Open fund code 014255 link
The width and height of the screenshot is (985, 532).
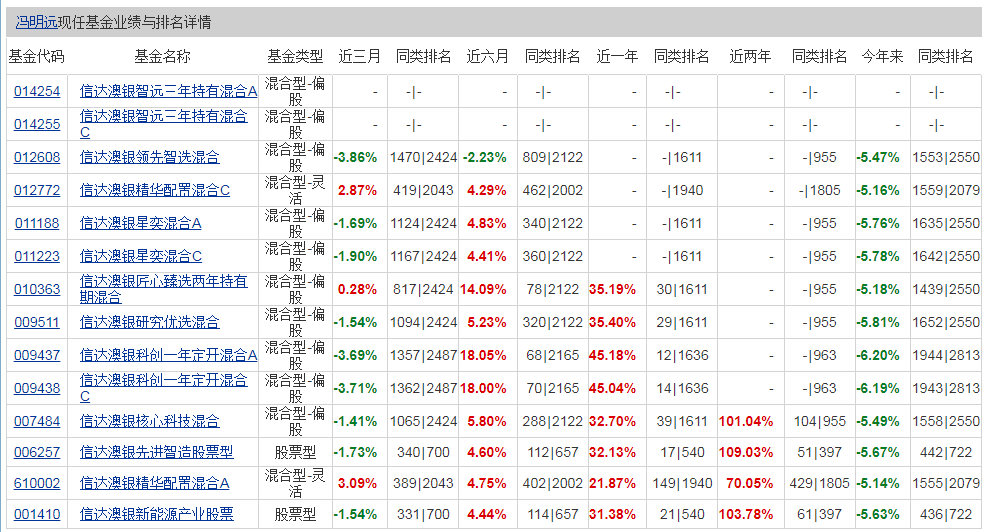coord(37,125)
